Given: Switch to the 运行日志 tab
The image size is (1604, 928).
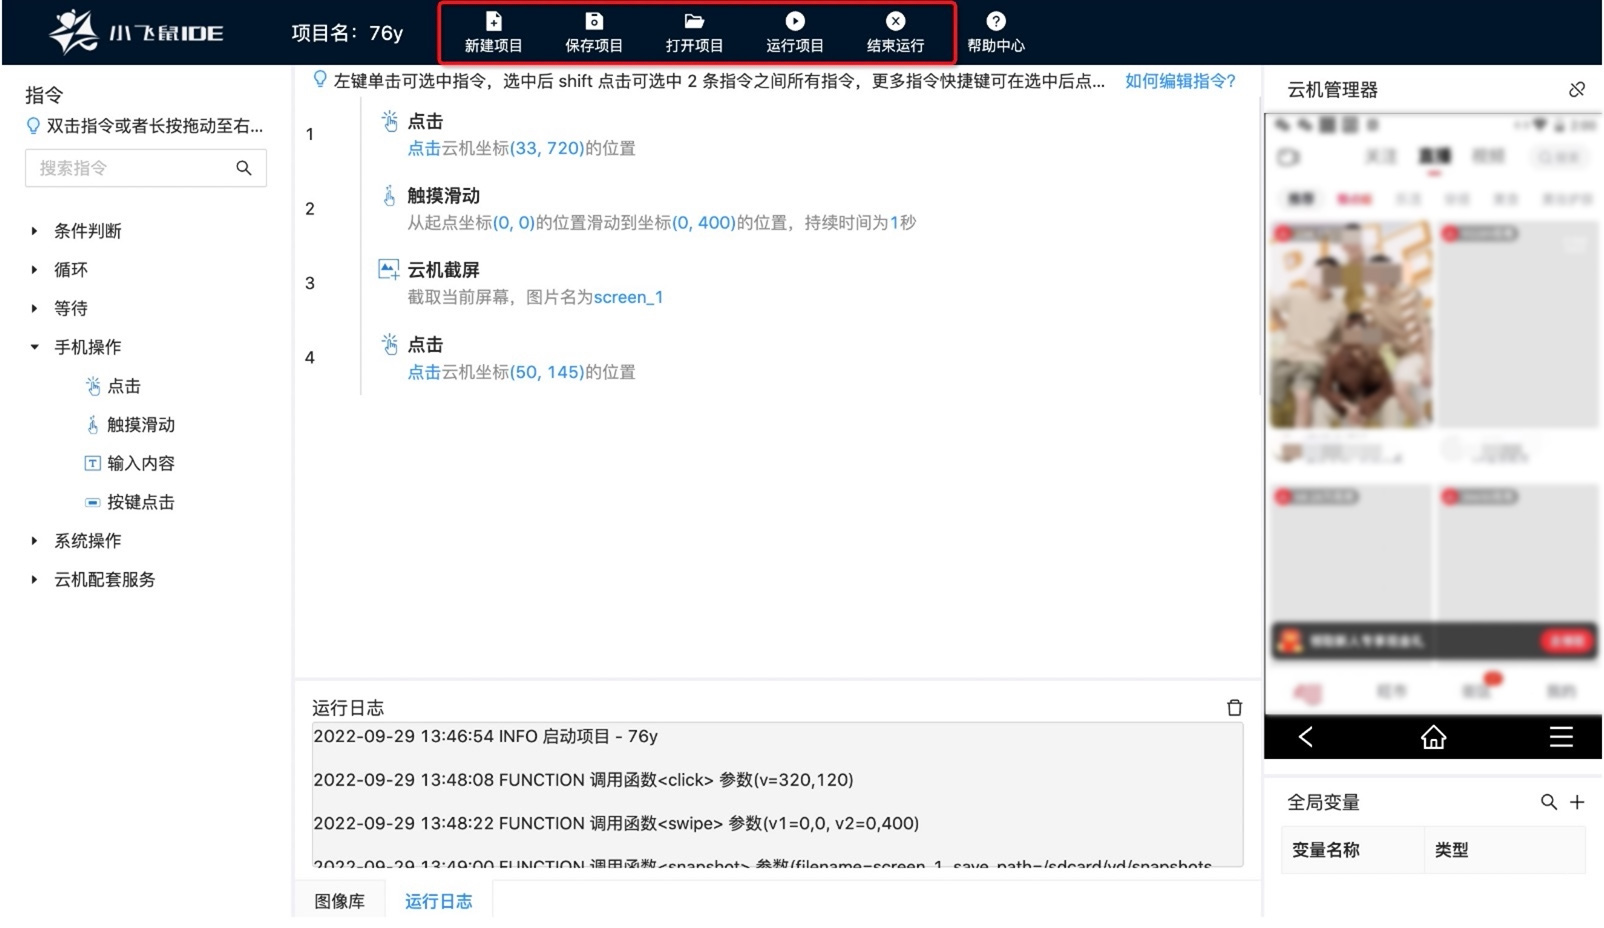Looking at the screenshot, I should [x=439, y=900].
